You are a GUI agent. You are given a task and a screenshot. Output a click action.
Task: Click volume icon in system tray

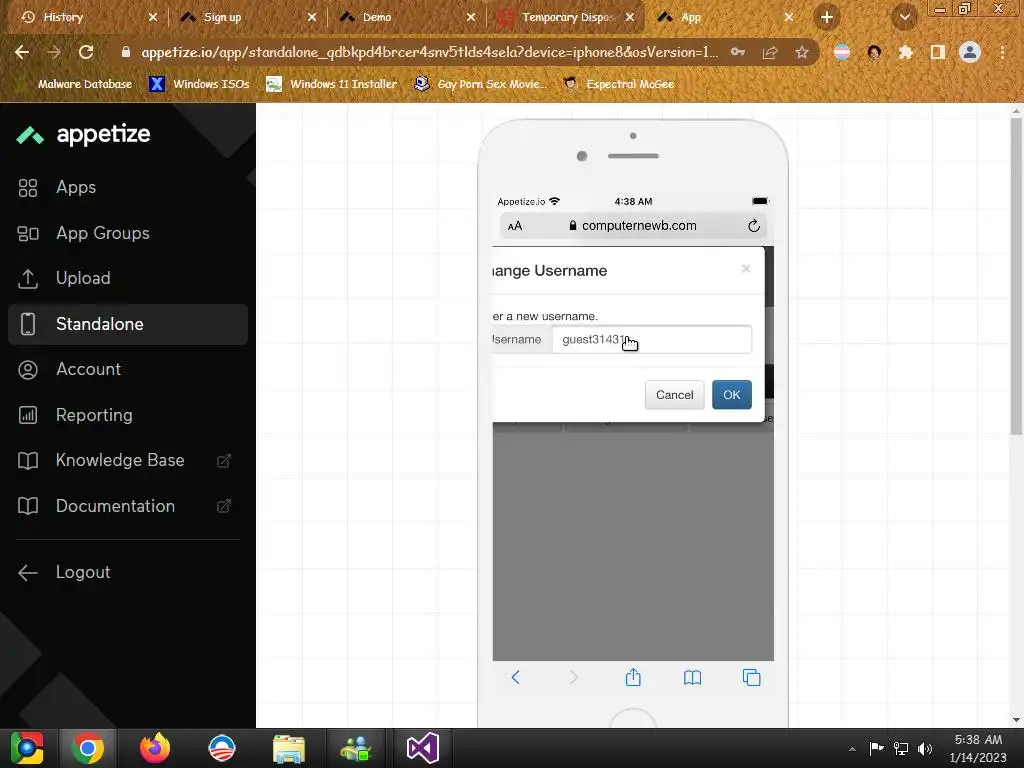pyautogui.click(x=925, y=748)
